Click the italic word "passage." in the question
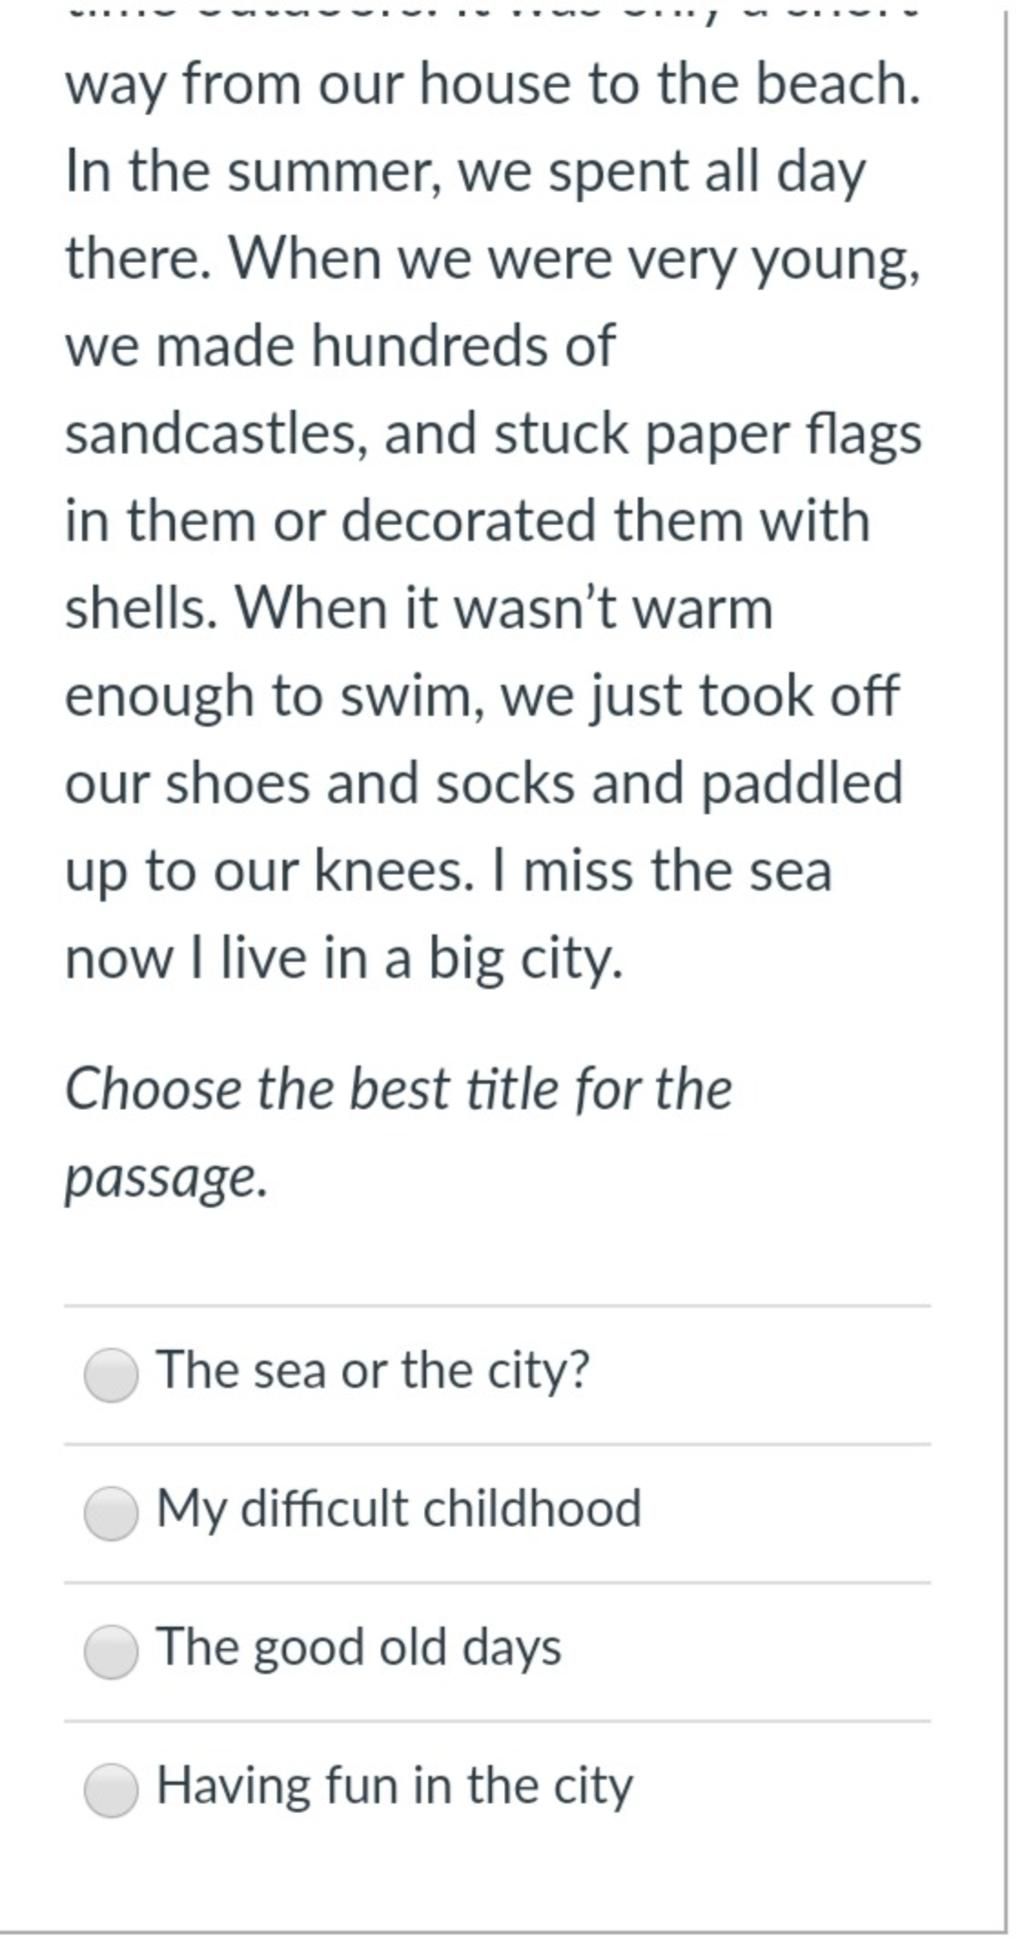This screenshot has width=1024, height=1940. coord(167,1180)
